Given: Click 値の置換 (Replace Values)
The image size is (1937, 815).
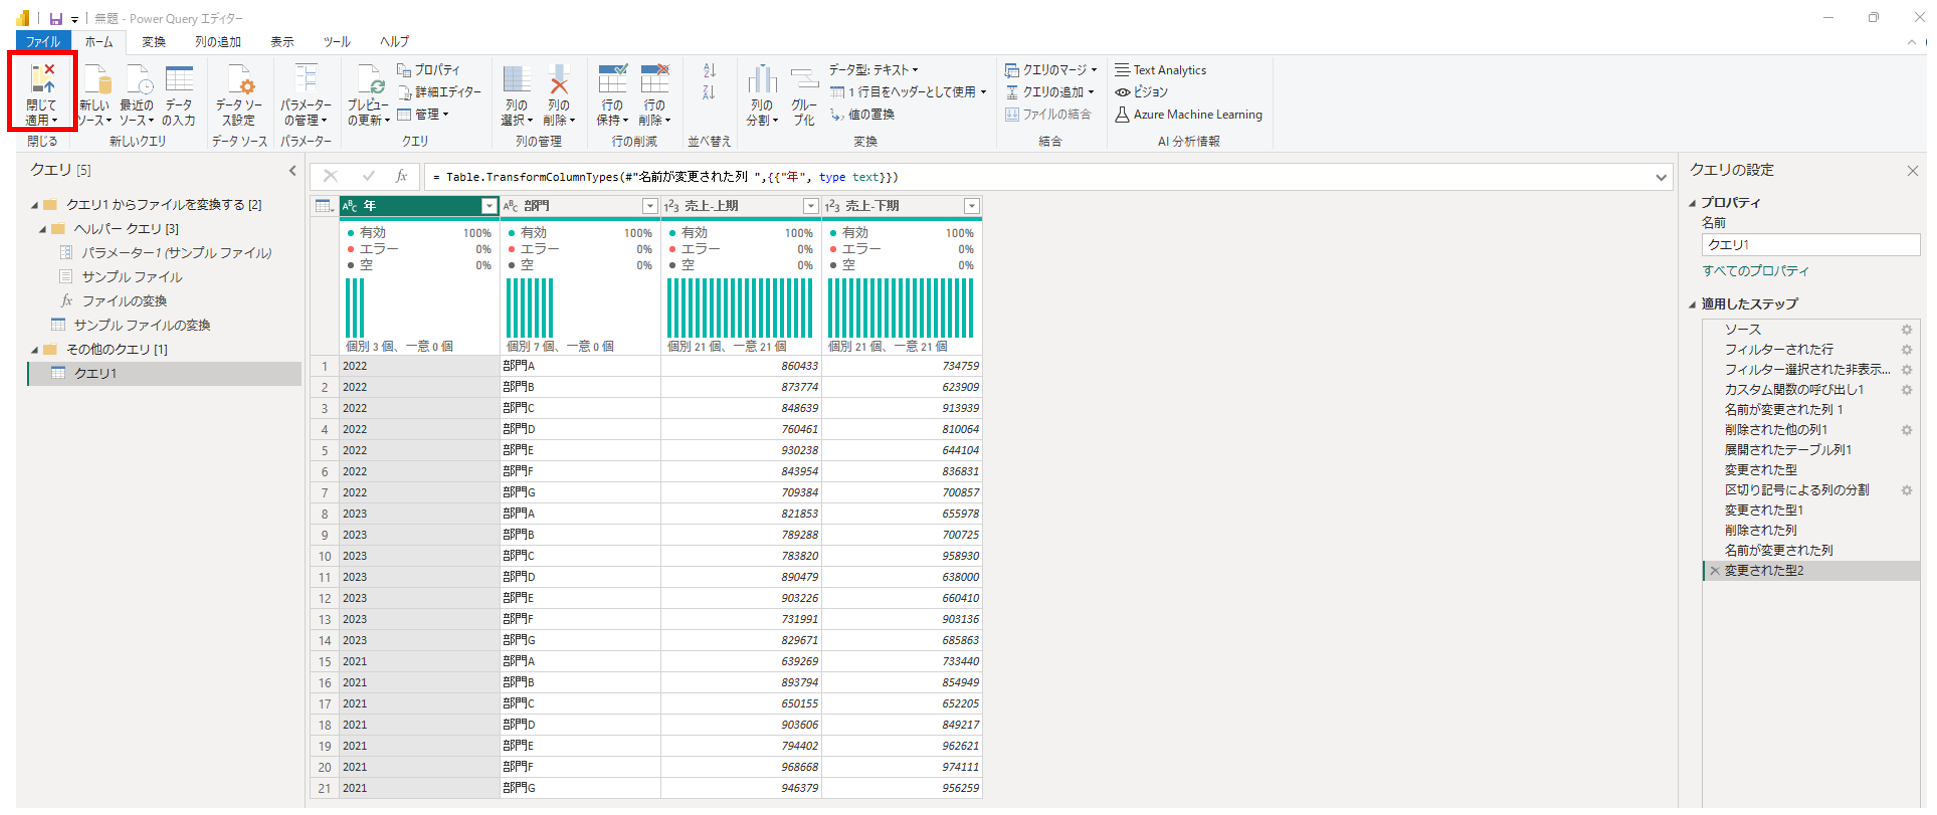Looking at the screenshot, I should 862,114.
